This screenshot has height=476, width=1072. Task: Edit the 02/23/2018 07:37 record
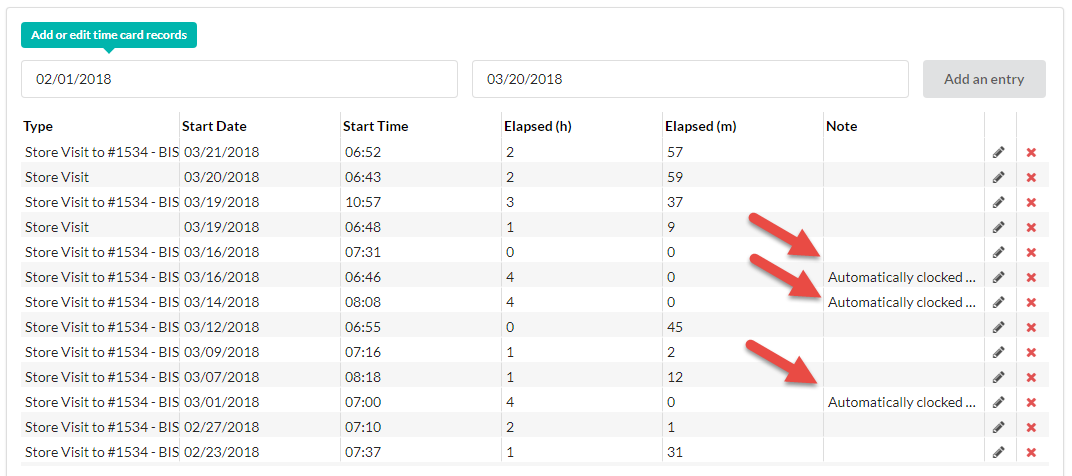click(998, 451)
